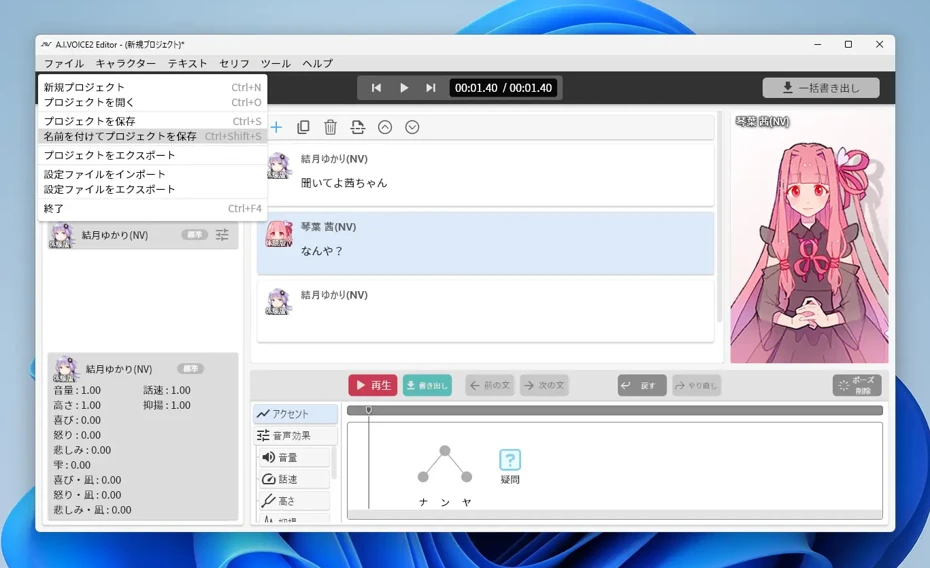Screen dimensions: 930x568
Task: Select 結月ゆかり(NV) in the character list
Action: pos(142,235)
